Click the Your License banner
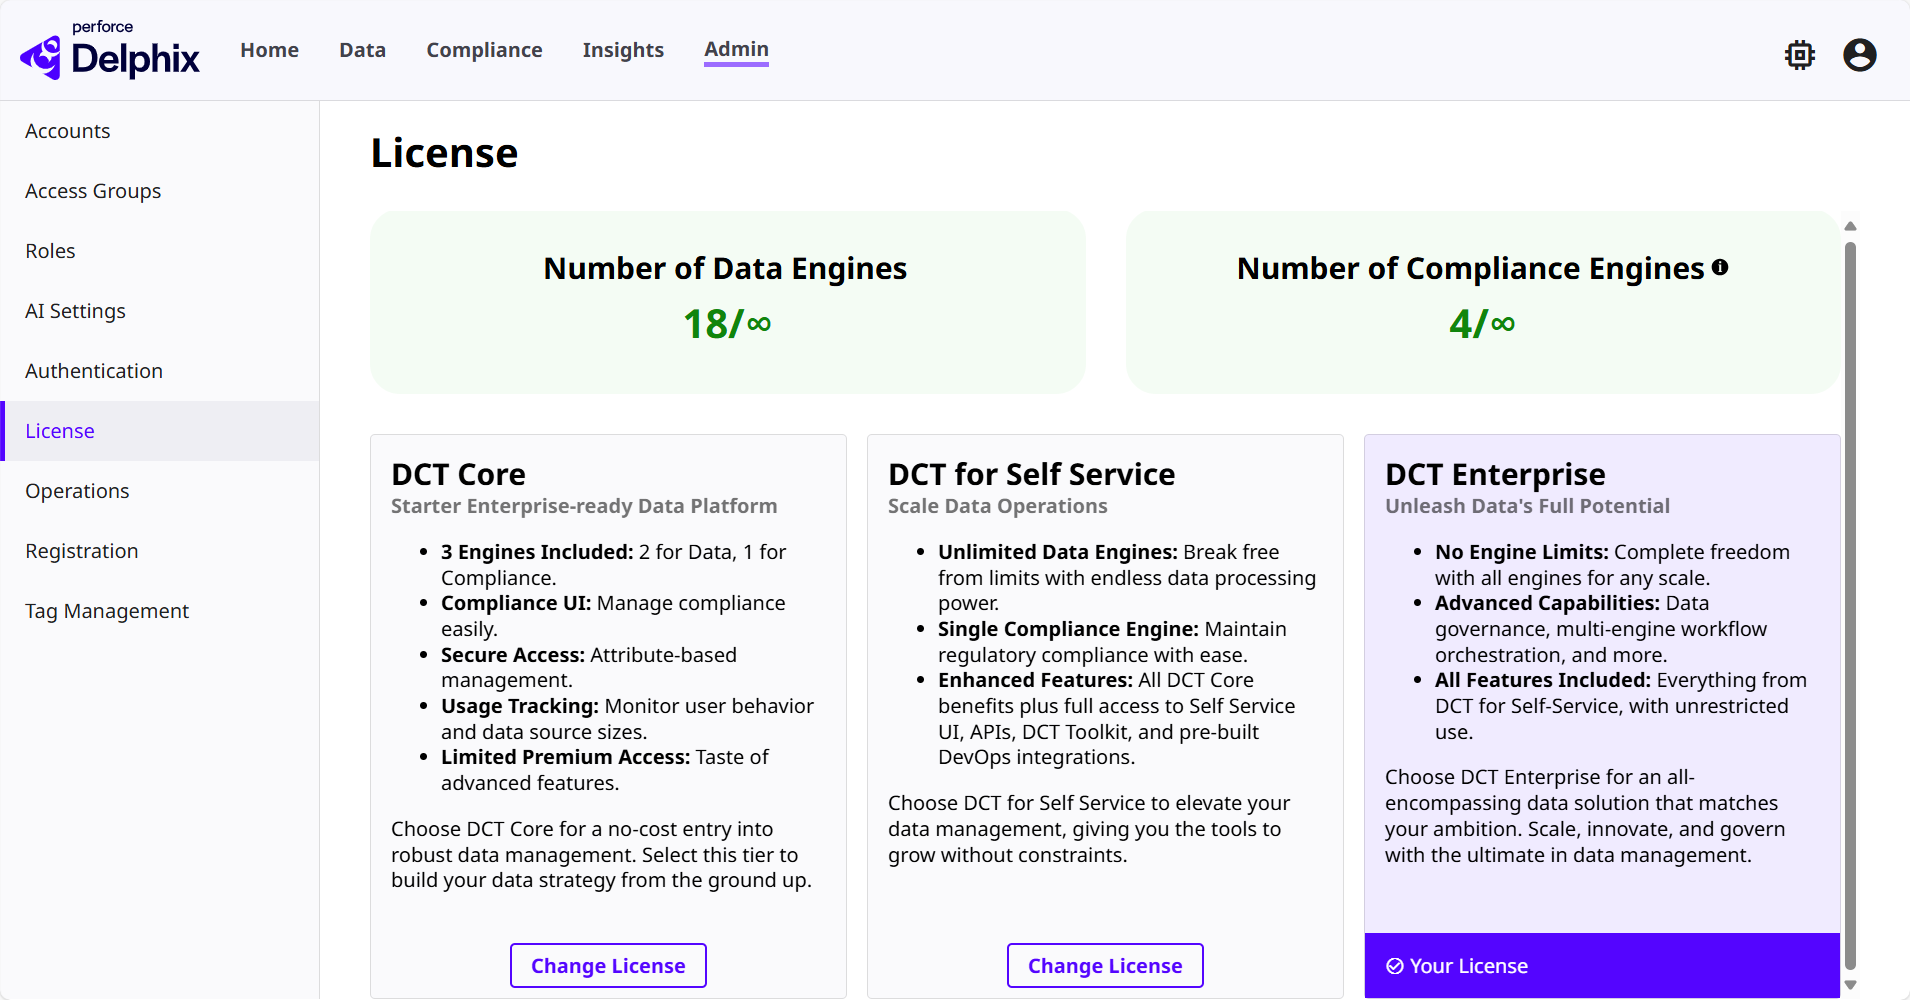The width and height of the screenshot is (1910, 1000). 1601,966
